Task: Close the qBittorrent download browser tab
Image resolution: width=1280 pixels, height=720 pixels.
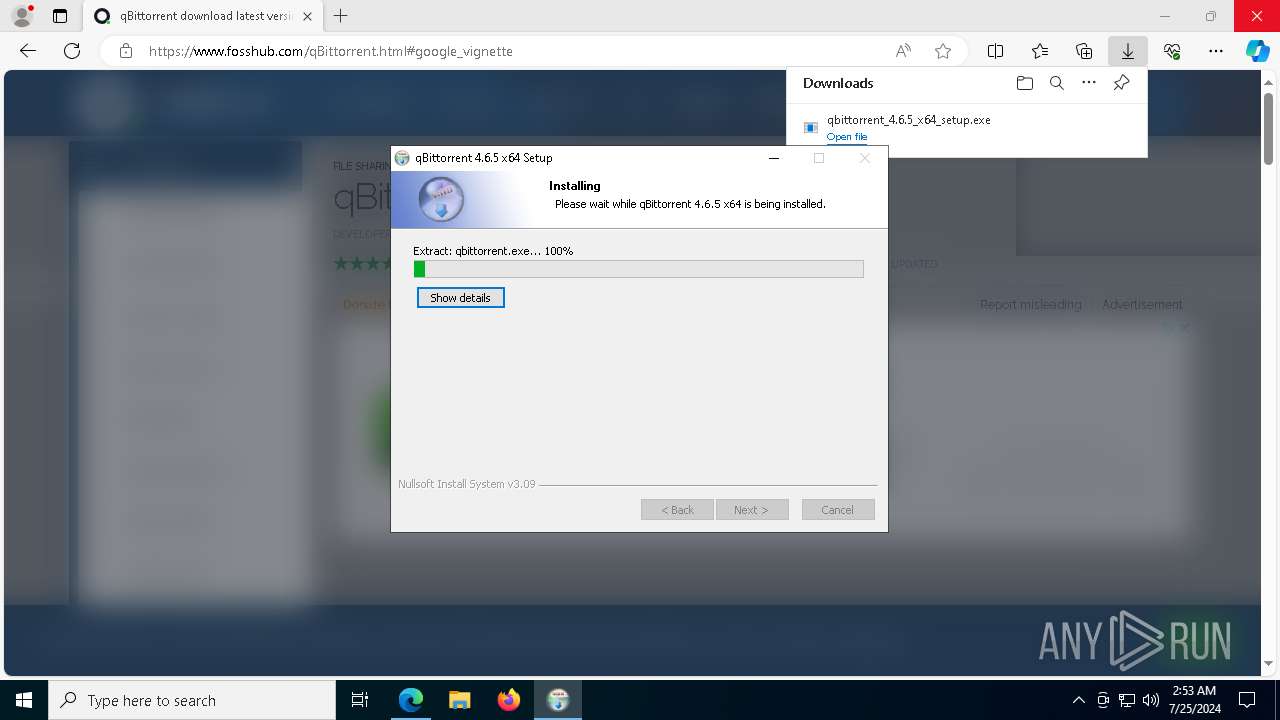Action: (307, 16)
